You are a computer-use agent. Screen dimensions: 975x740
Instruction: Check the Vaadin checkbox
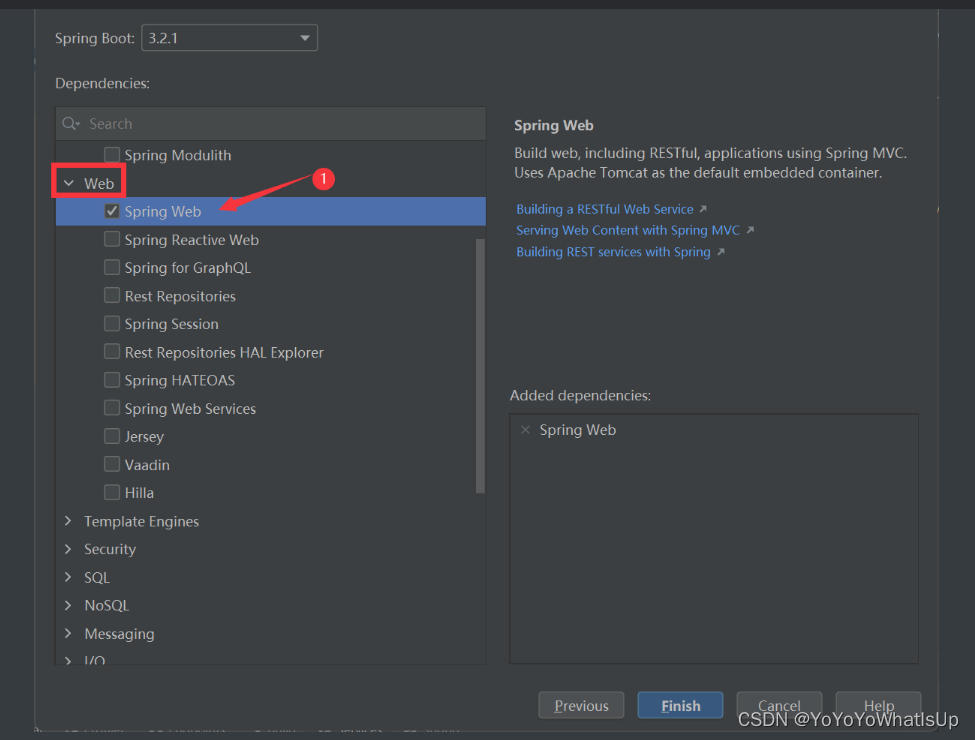112,465
